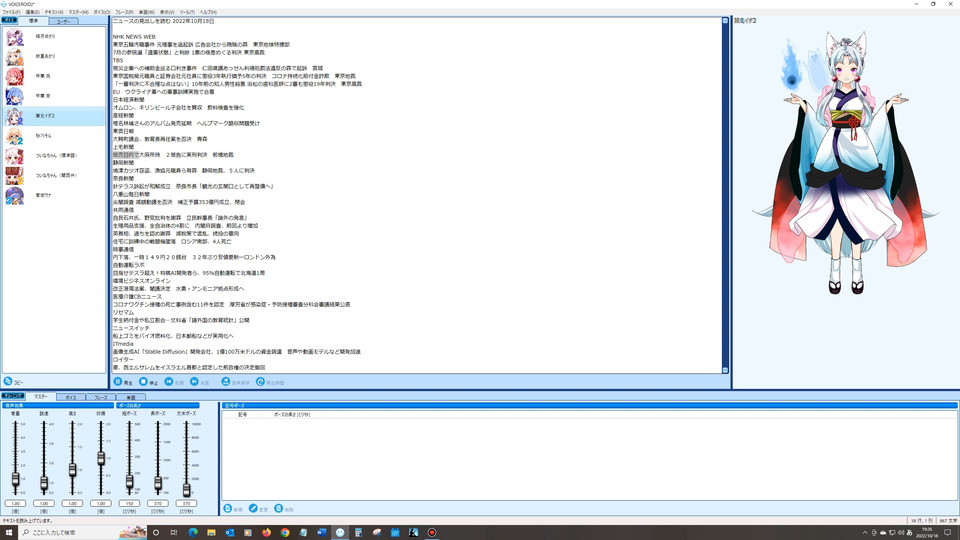
Task: Open the テキスト menu
Action: tap(54, 12)
